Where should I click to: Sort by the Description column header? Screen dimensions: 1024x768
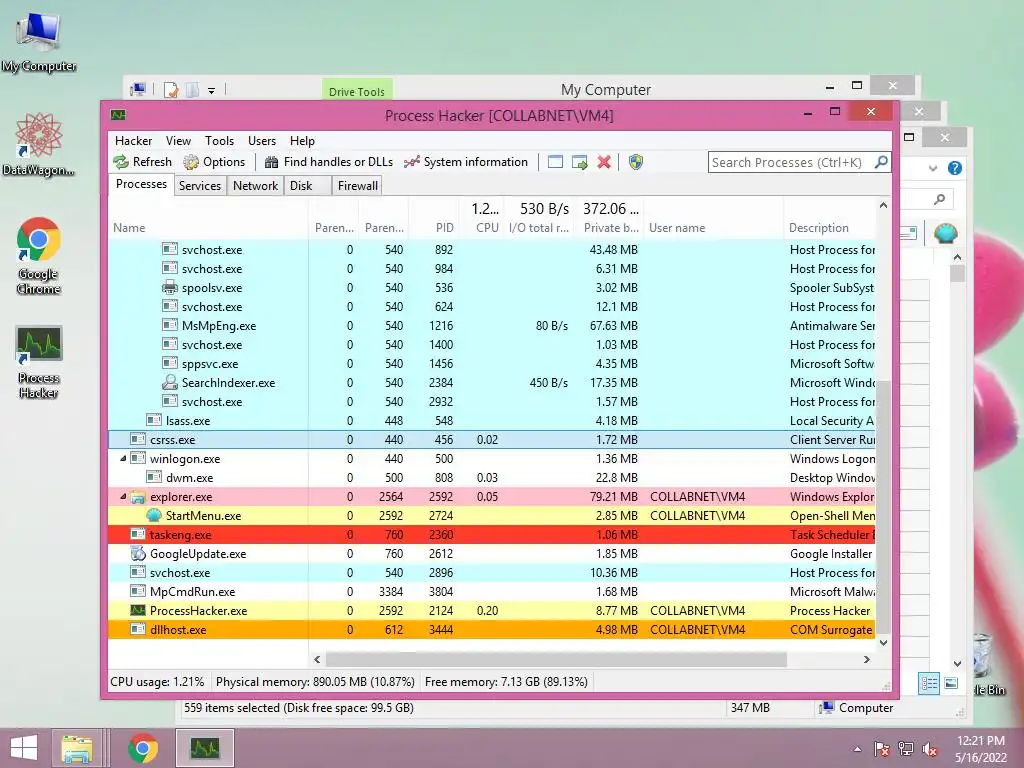829,228
